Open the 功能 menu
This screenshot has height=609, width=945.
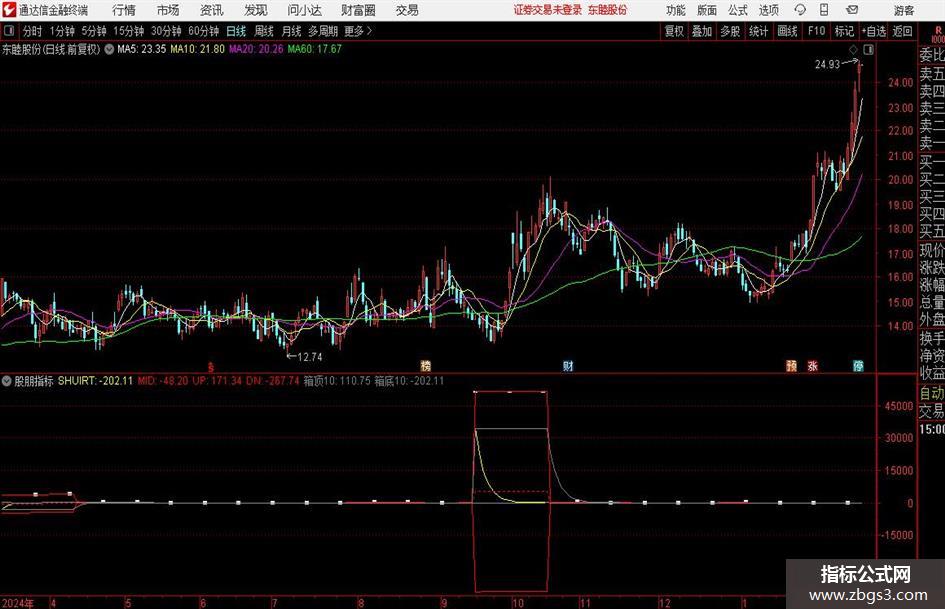pyautogui.click(x=676, y=10)
